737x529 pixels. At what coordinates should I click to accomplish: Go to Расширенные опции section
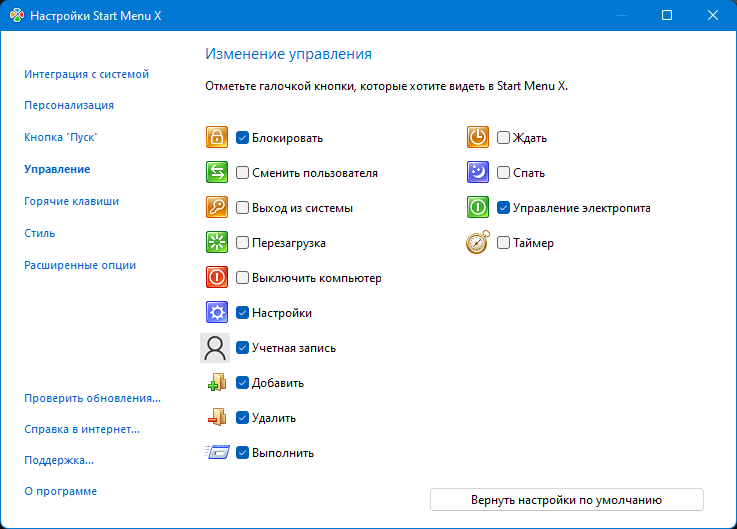[80, 265]
